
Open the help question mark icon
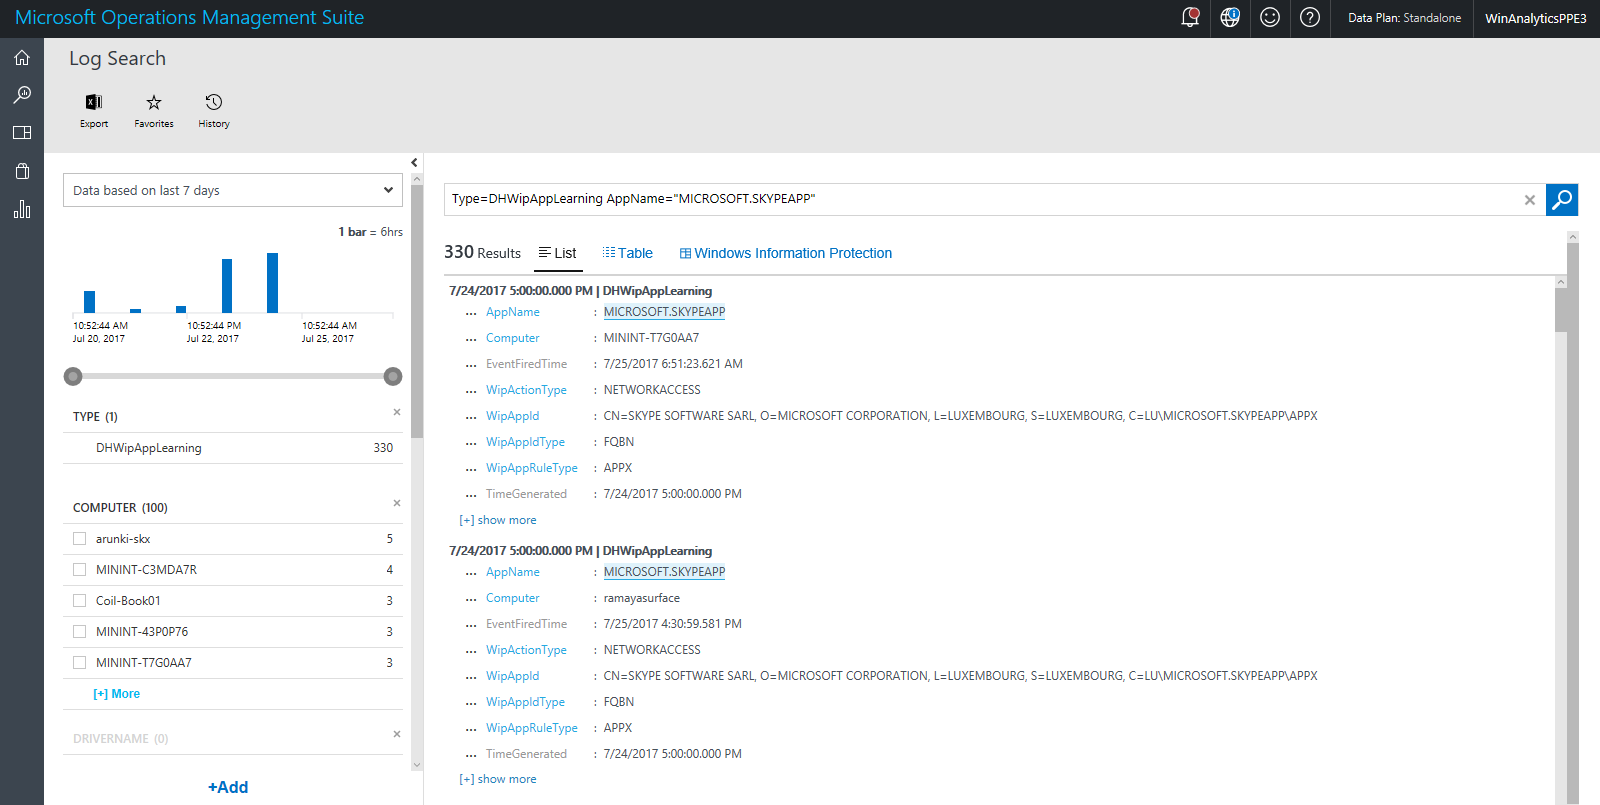tap(1310, 17)
